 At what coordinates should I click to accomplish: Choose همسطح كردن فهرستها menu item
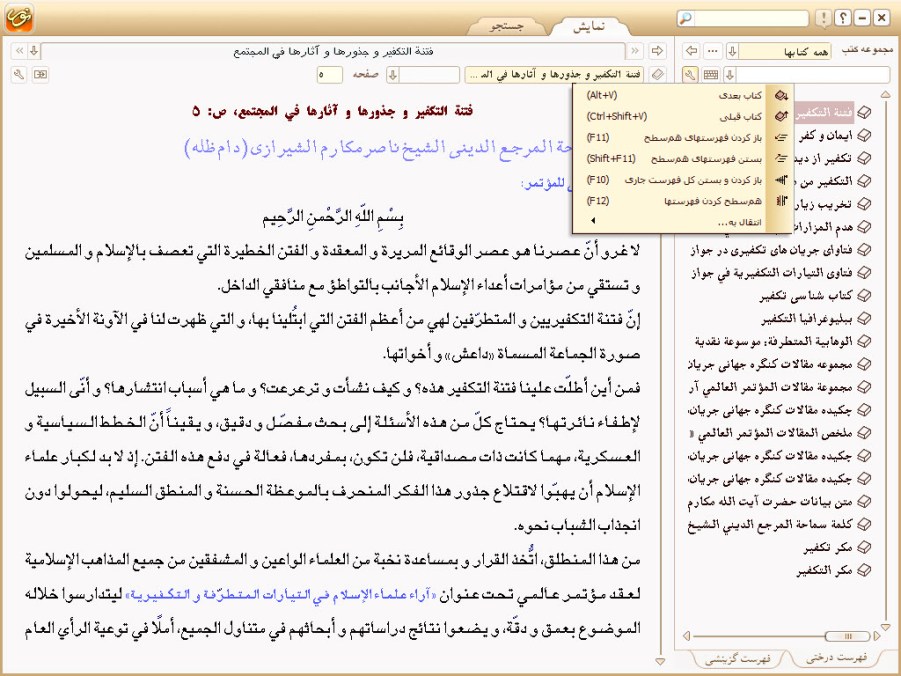[684, 201]
